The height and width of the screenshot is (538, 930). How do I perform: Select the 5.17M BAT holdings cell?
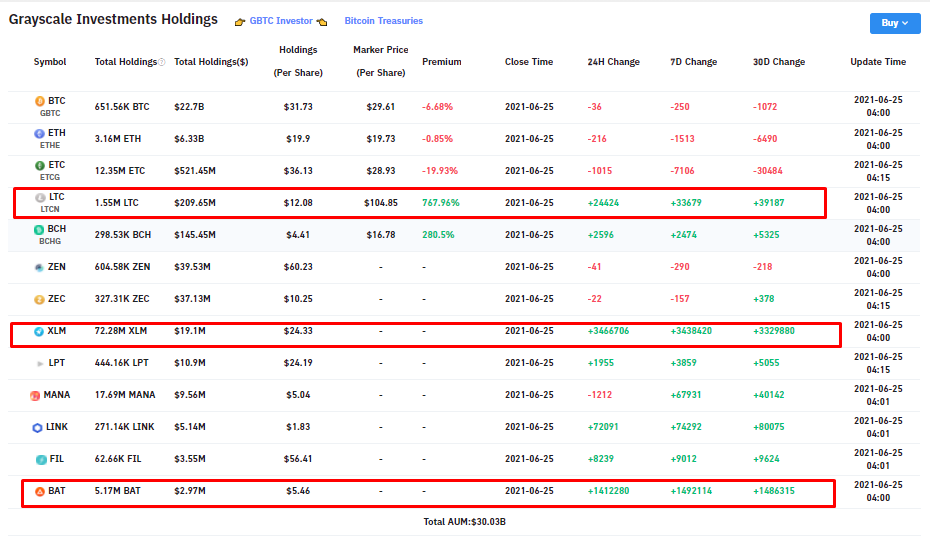click(x=117, y=491)
